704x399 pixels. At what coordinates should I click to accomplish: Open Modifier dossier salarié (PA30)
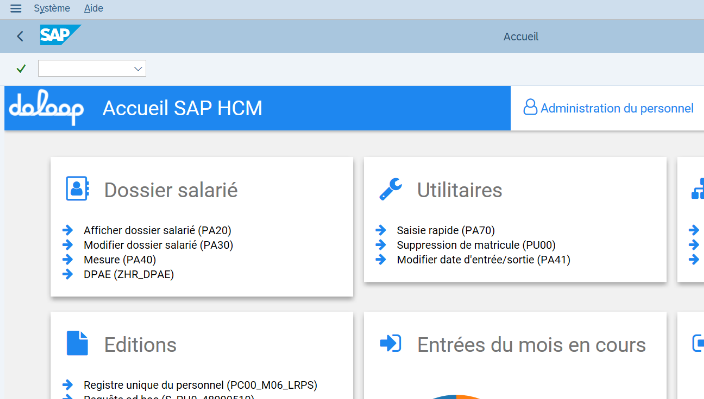(158, 245)
